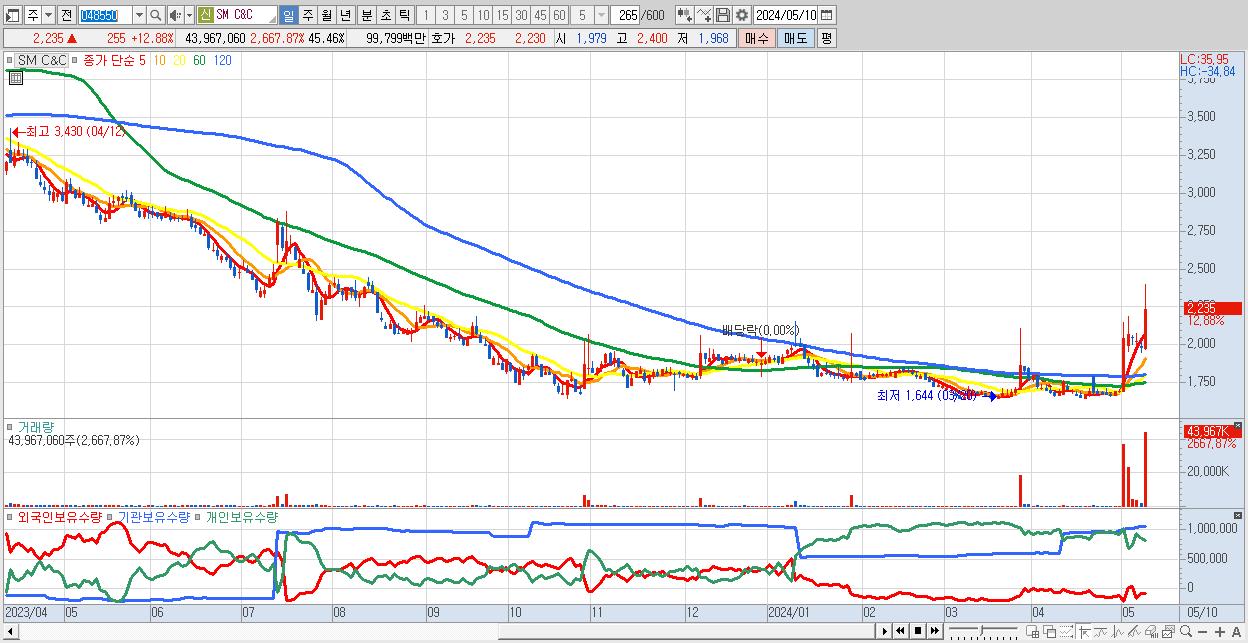Open stock search magnifier icon

point(155,15)
